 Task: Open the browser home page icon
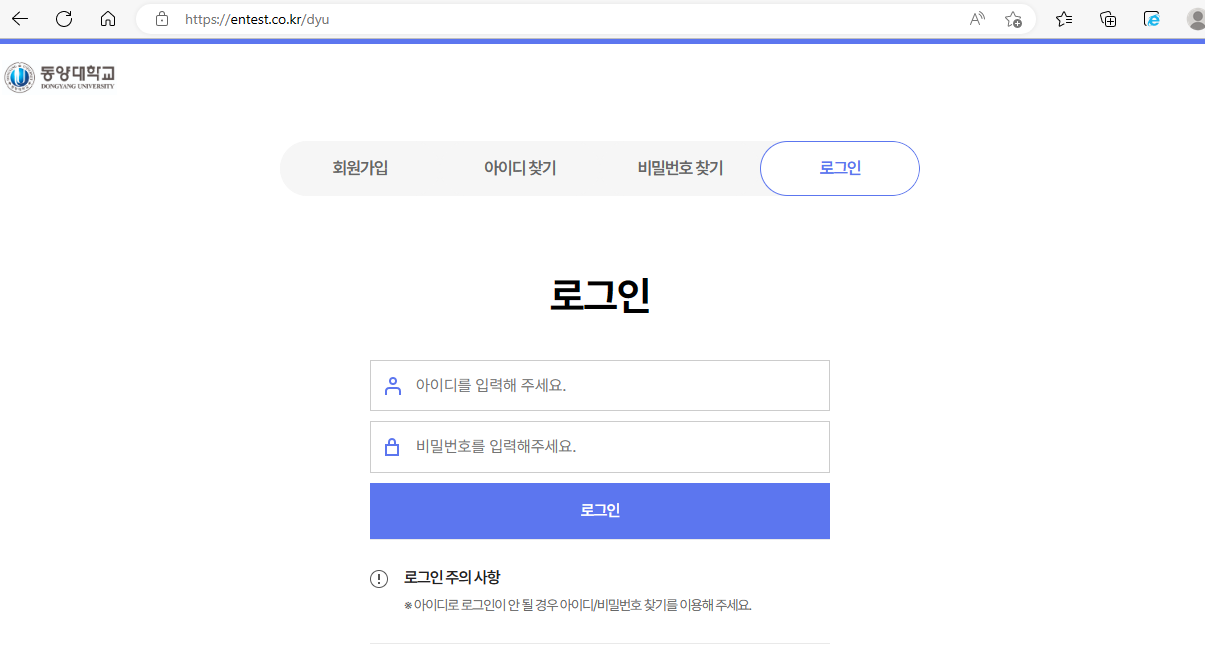108,19
